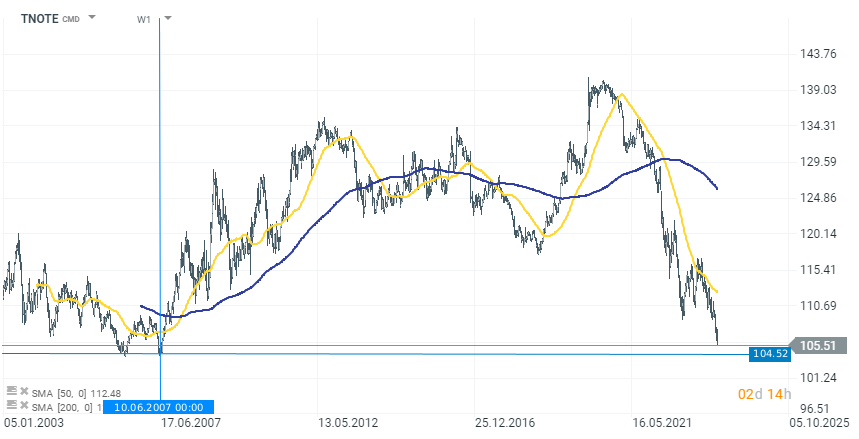Viewport: 859px width, 439px height.
Task: Click the 139.03 price axis label
Action: 818,89
